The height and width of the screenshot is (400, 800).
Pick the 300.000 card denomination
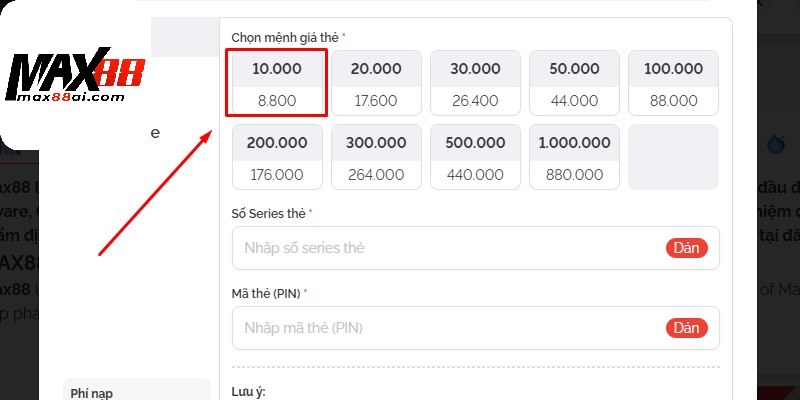tap(376, 157)
